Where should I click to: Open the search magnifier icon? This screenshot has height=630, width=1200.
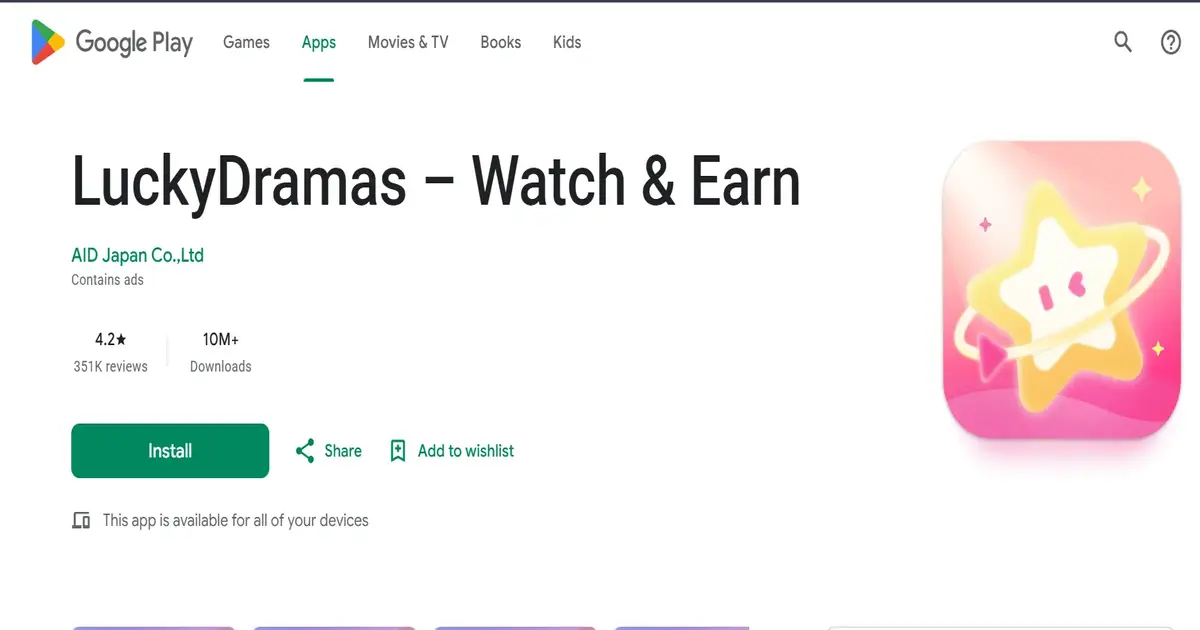point(1123,42)
